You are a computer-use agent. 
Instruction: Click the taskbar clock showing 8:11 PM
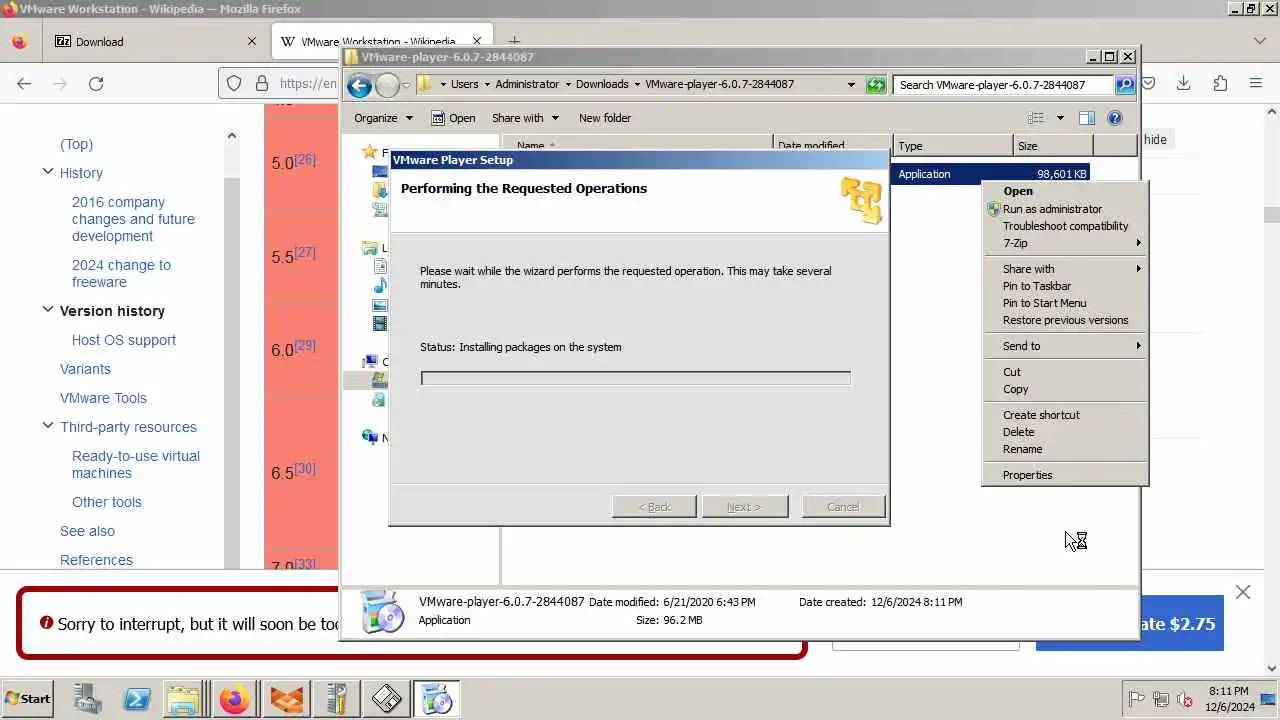[x=1228, y=699]
